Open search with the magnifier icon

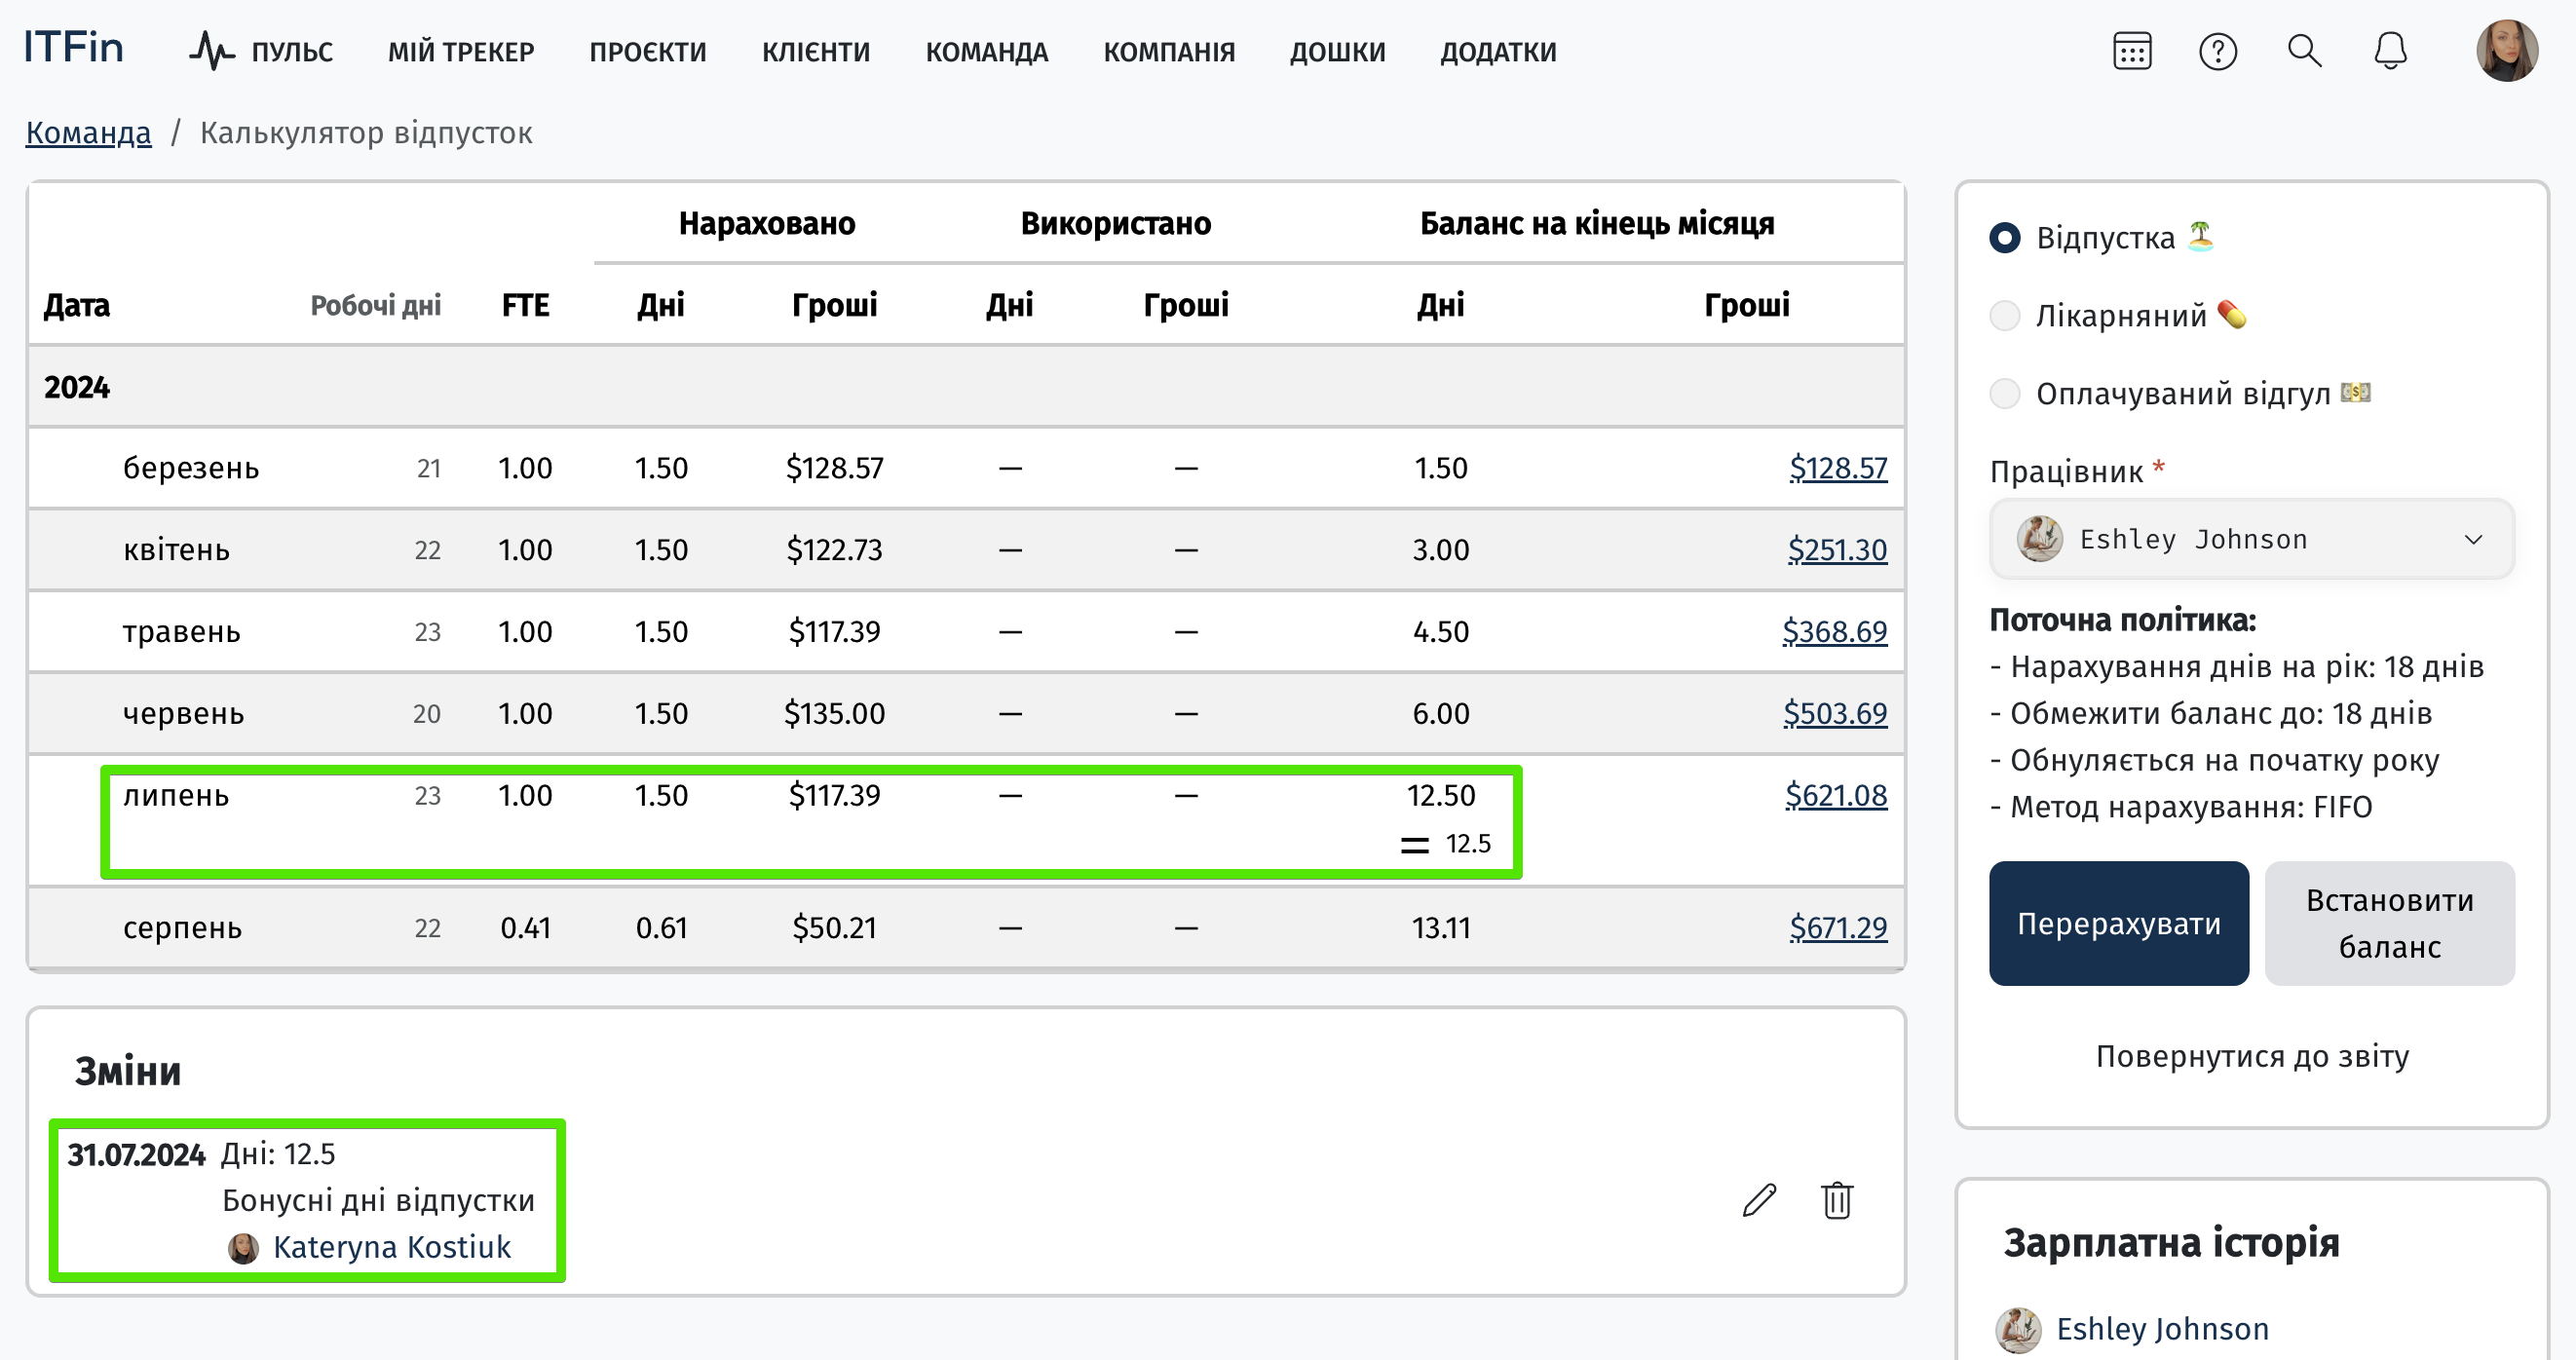coord(2305,51)
